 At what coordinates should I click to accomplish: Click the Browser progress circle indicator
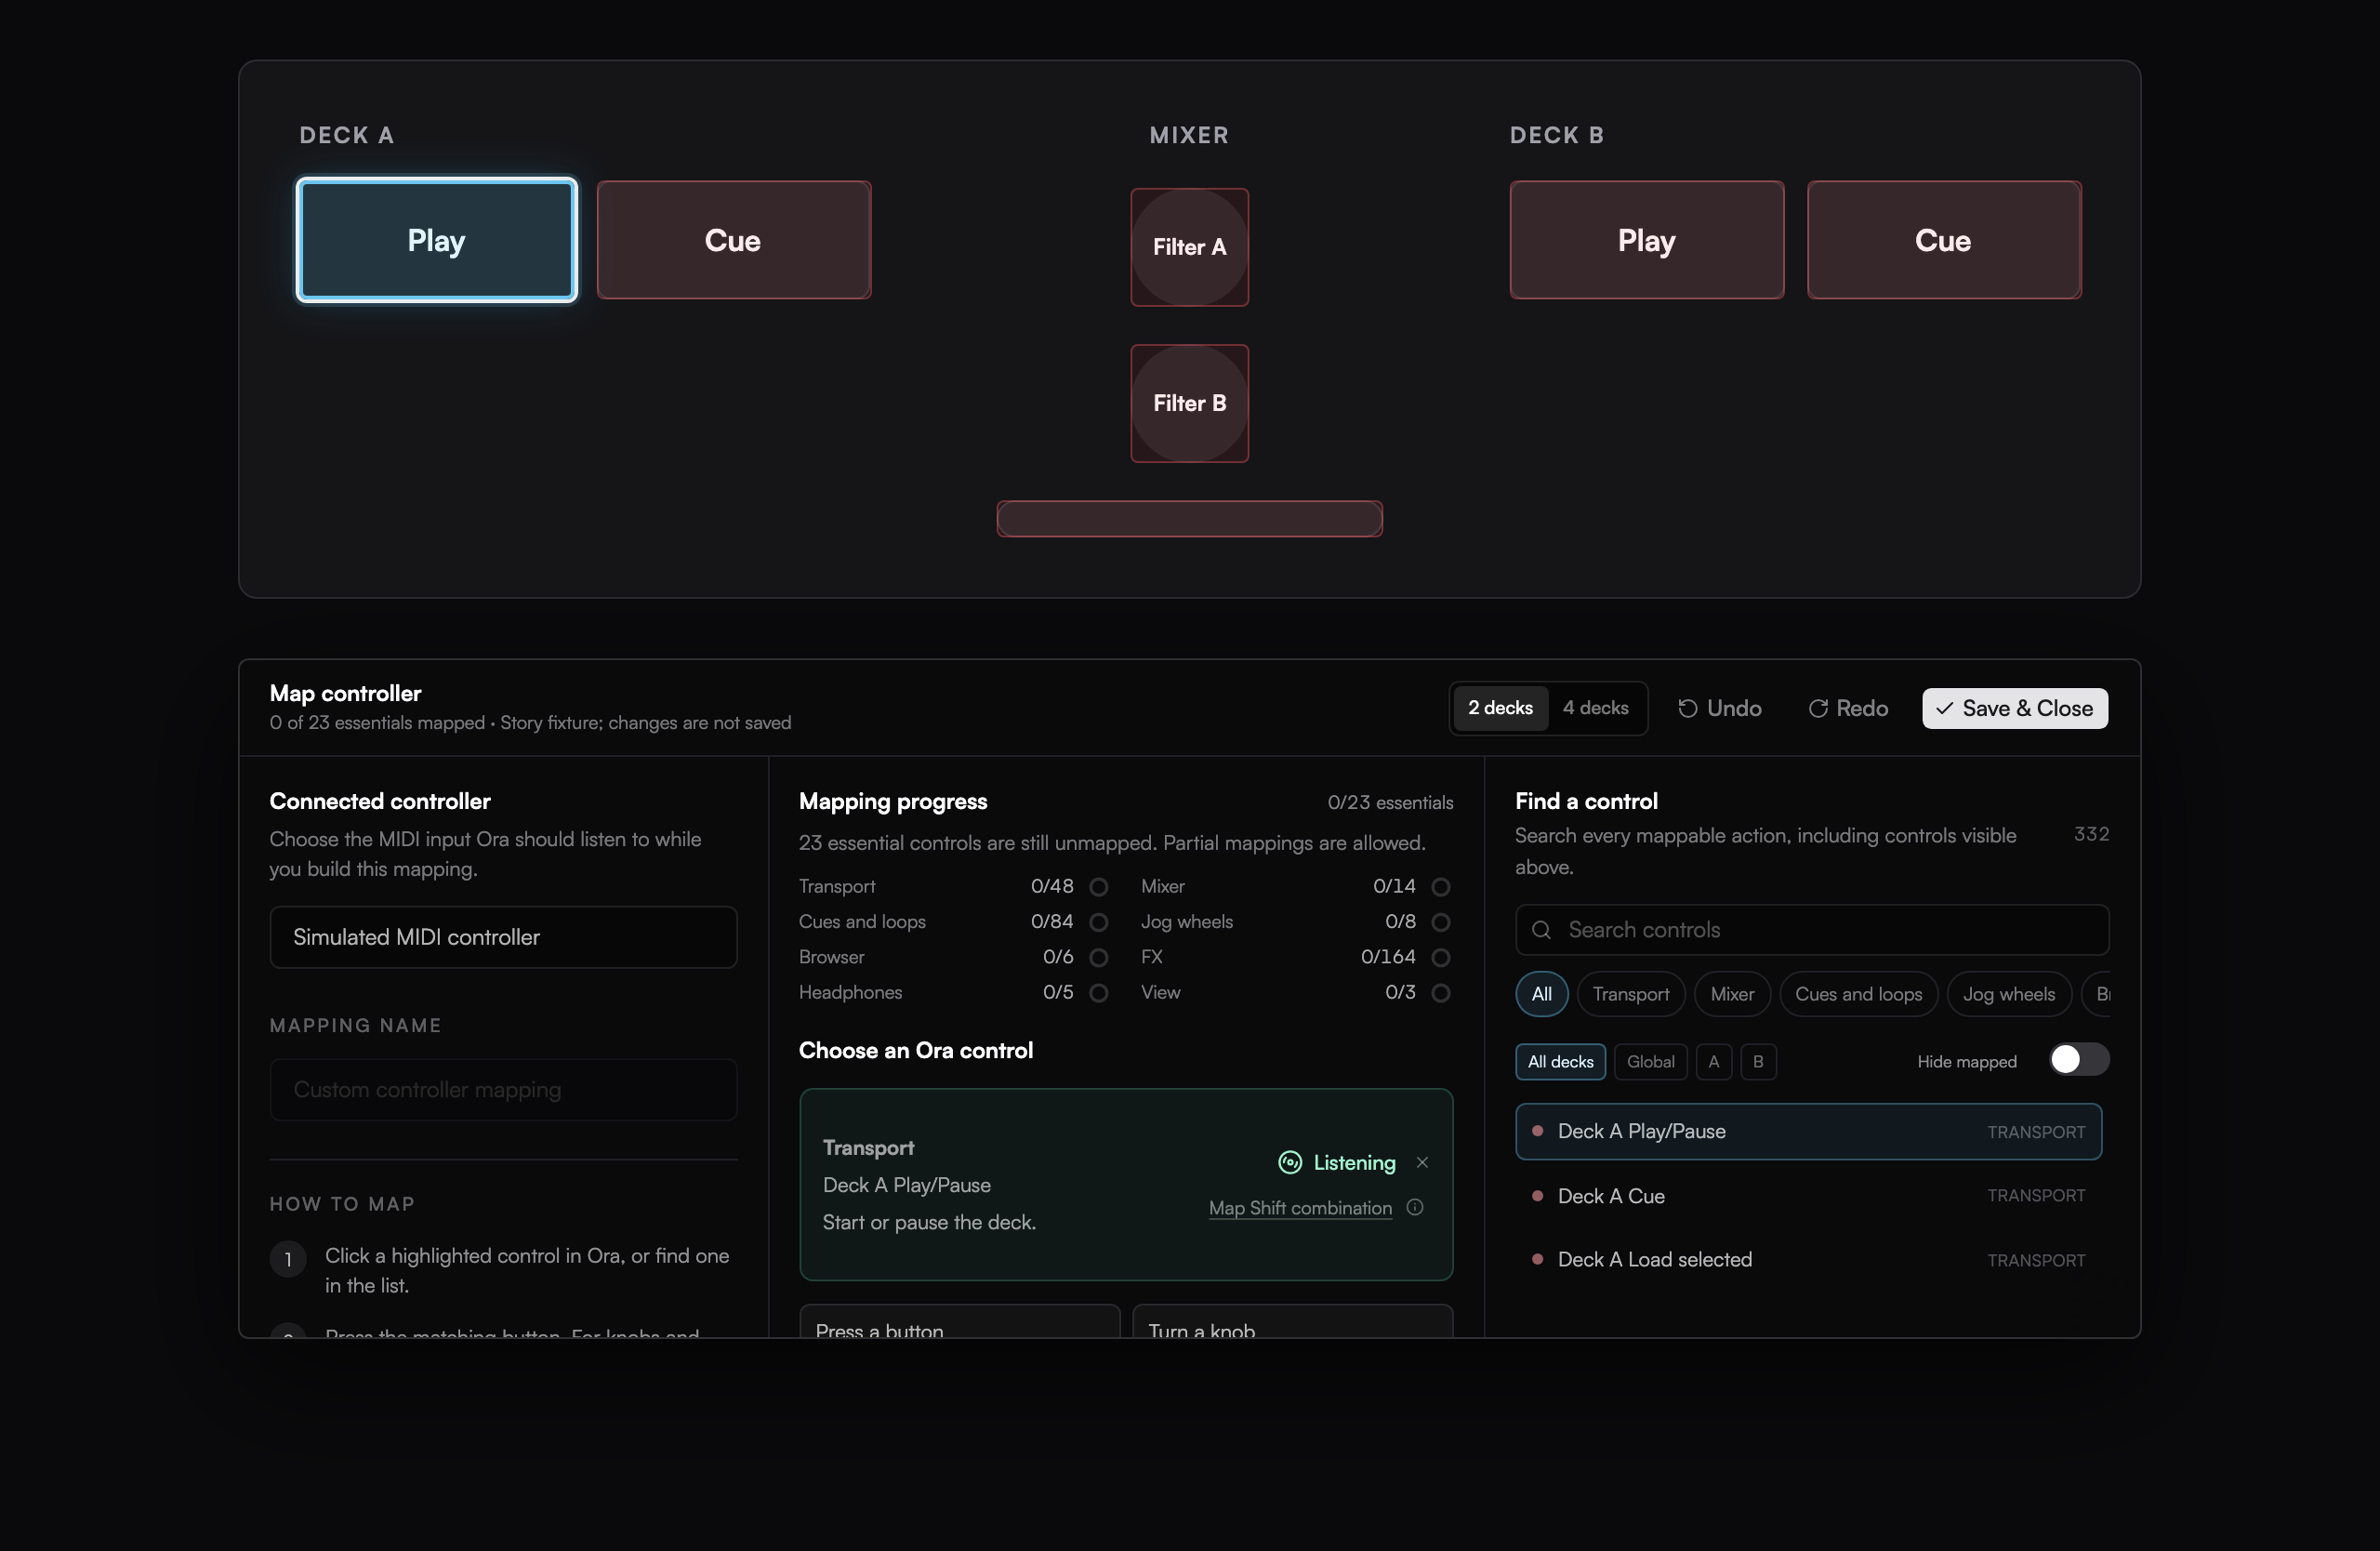(x=1098, y=957)
